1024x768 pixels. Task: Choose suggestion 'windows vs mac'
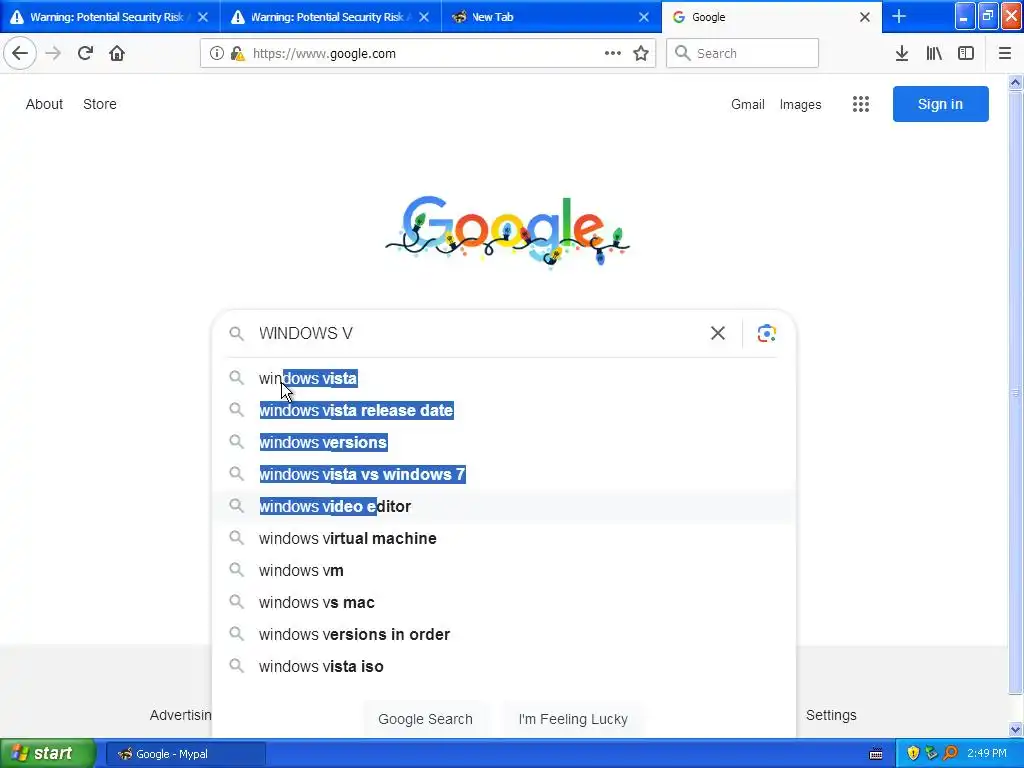tap(503, 602)
